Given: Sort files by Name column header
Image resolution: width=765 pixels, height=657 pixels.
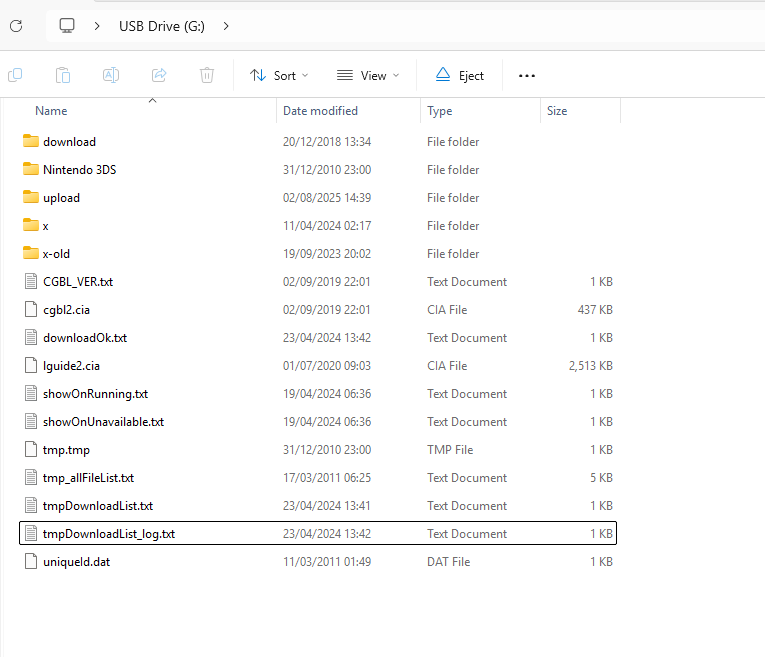Looking at the screenshot, I should pos(52,111).
